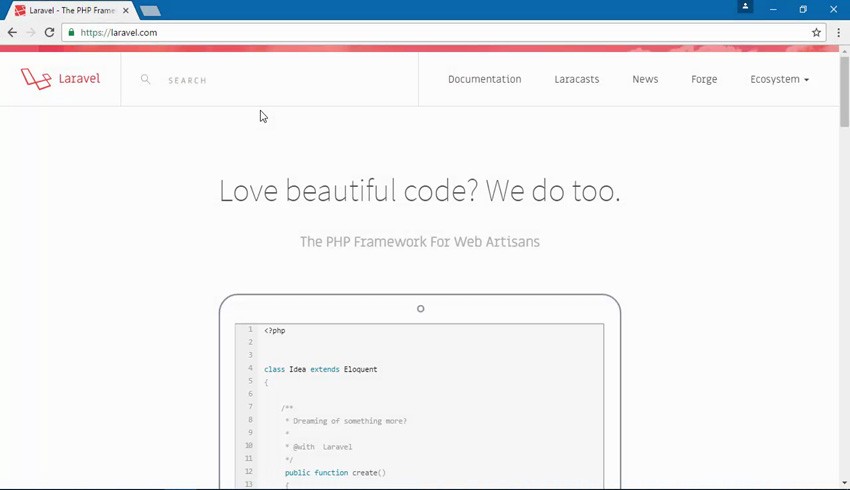Screen dimensions: 850x490
Task: Click the laravel.com address bar
Action: pos(443,33)
